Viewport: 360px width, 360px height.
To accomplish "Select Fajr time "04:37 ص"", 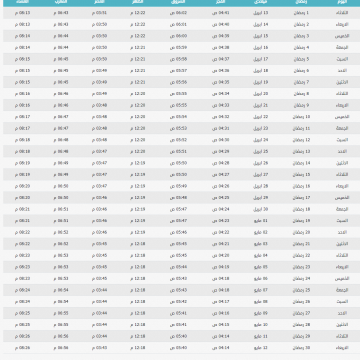I will coord(220,59).
